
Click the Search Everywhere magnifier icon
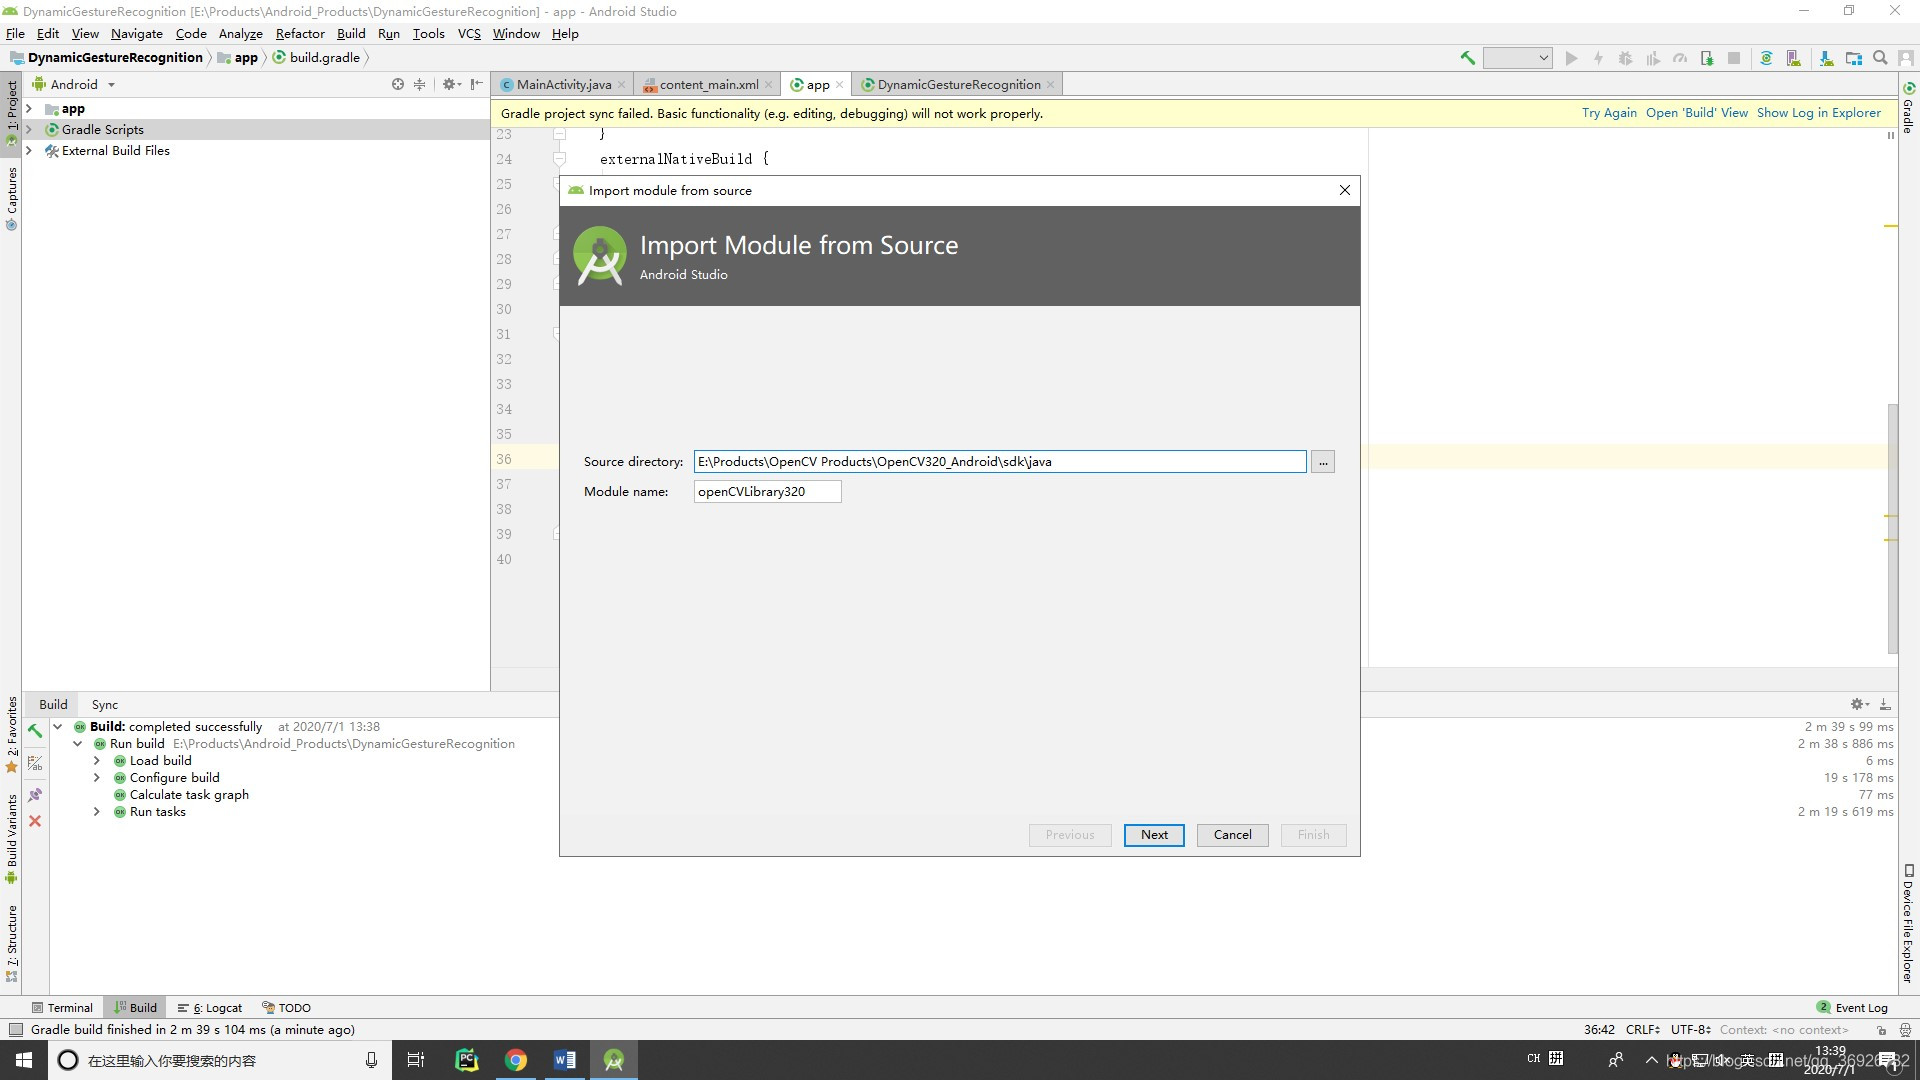pyautogui.click(x=1880, y=58)
